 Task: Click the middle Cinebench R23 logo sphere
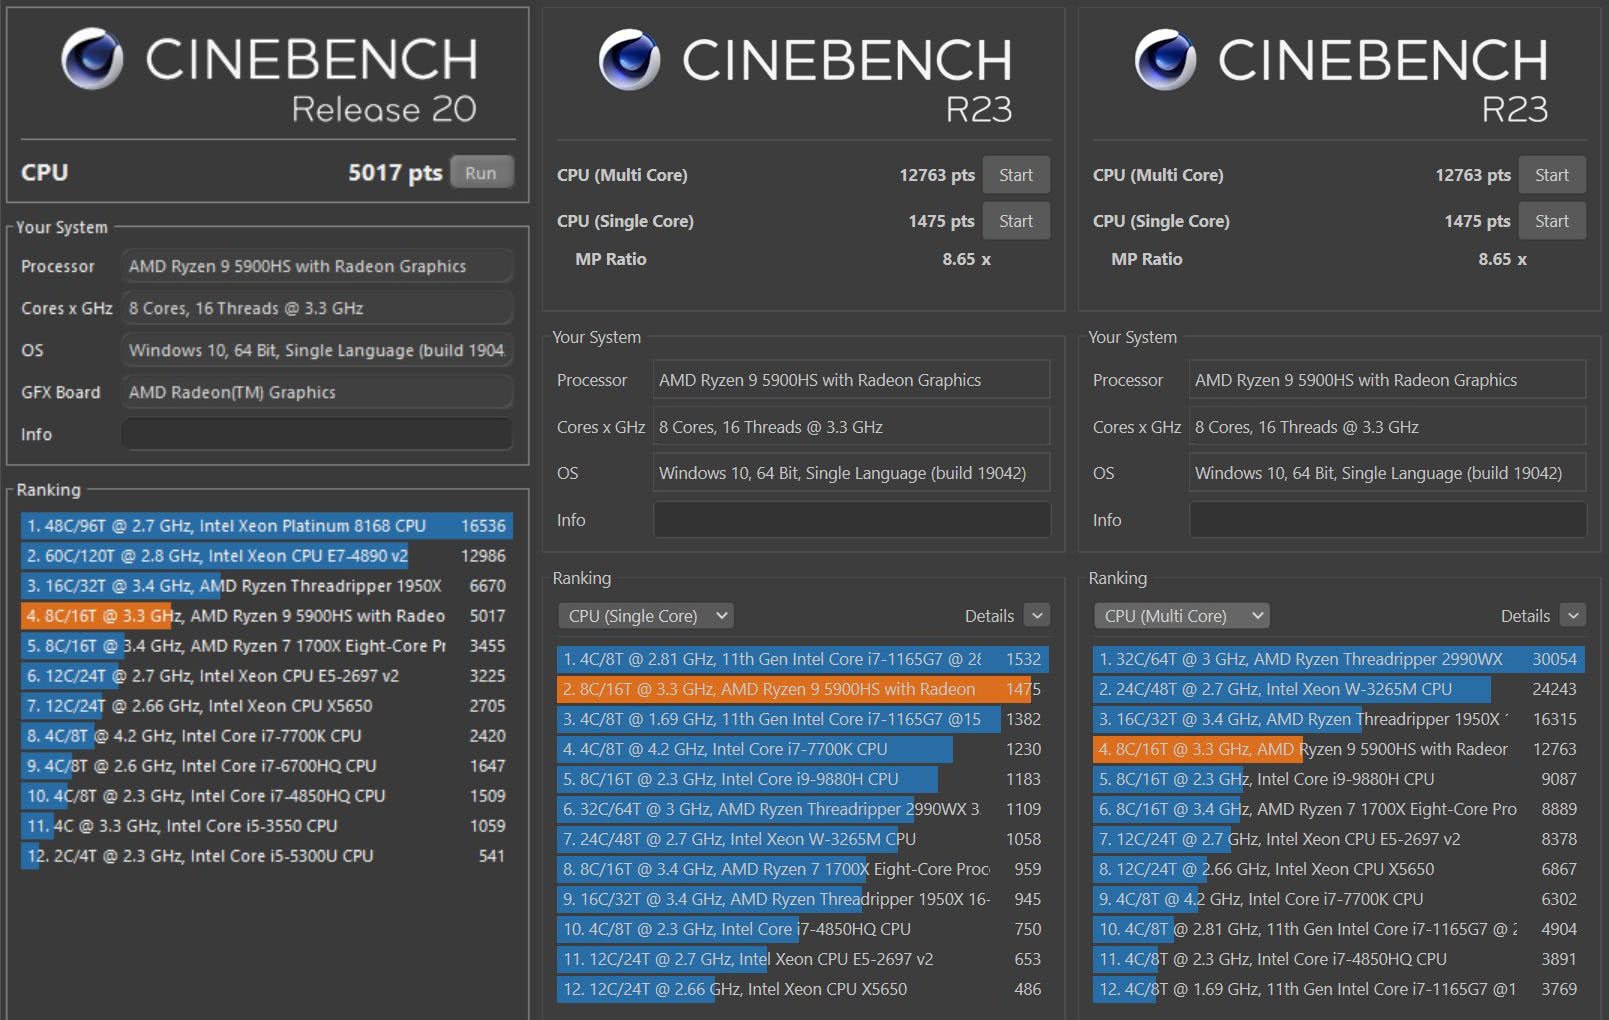click(x=629, y=59)
